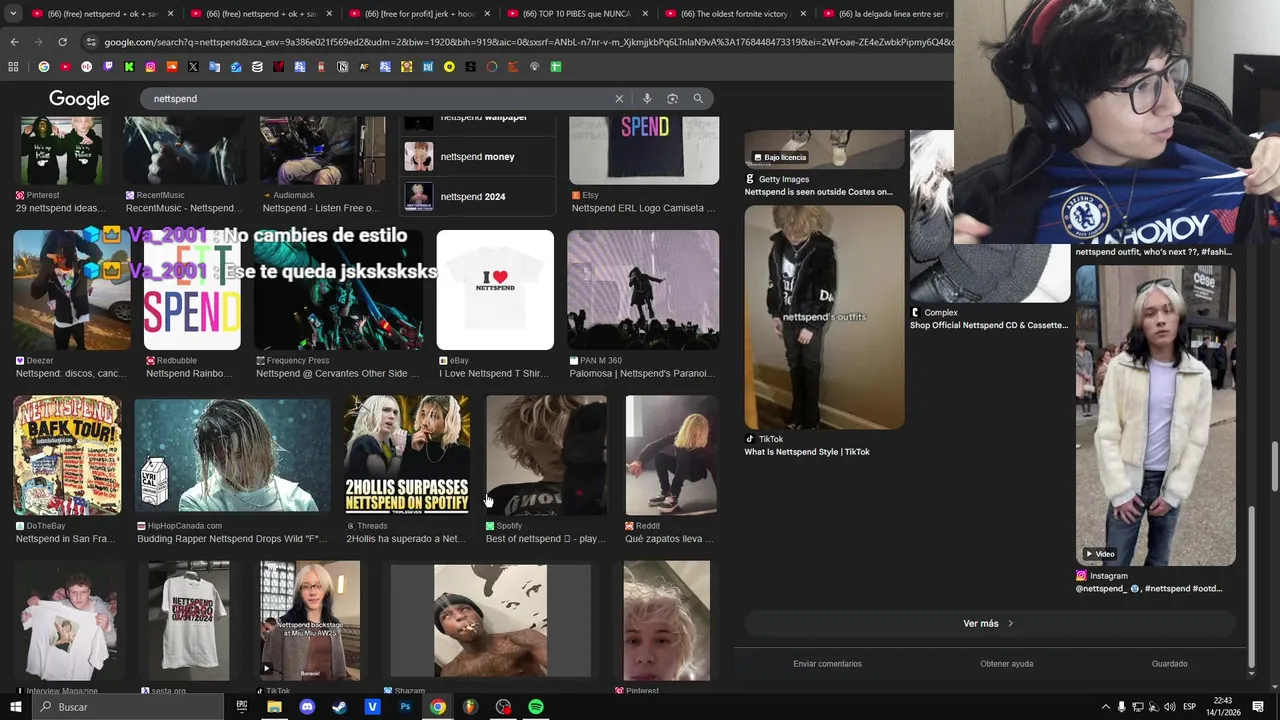Click 'Obtener ayuda' link
1280x720 pixels.
click(x=1007, y=664)
